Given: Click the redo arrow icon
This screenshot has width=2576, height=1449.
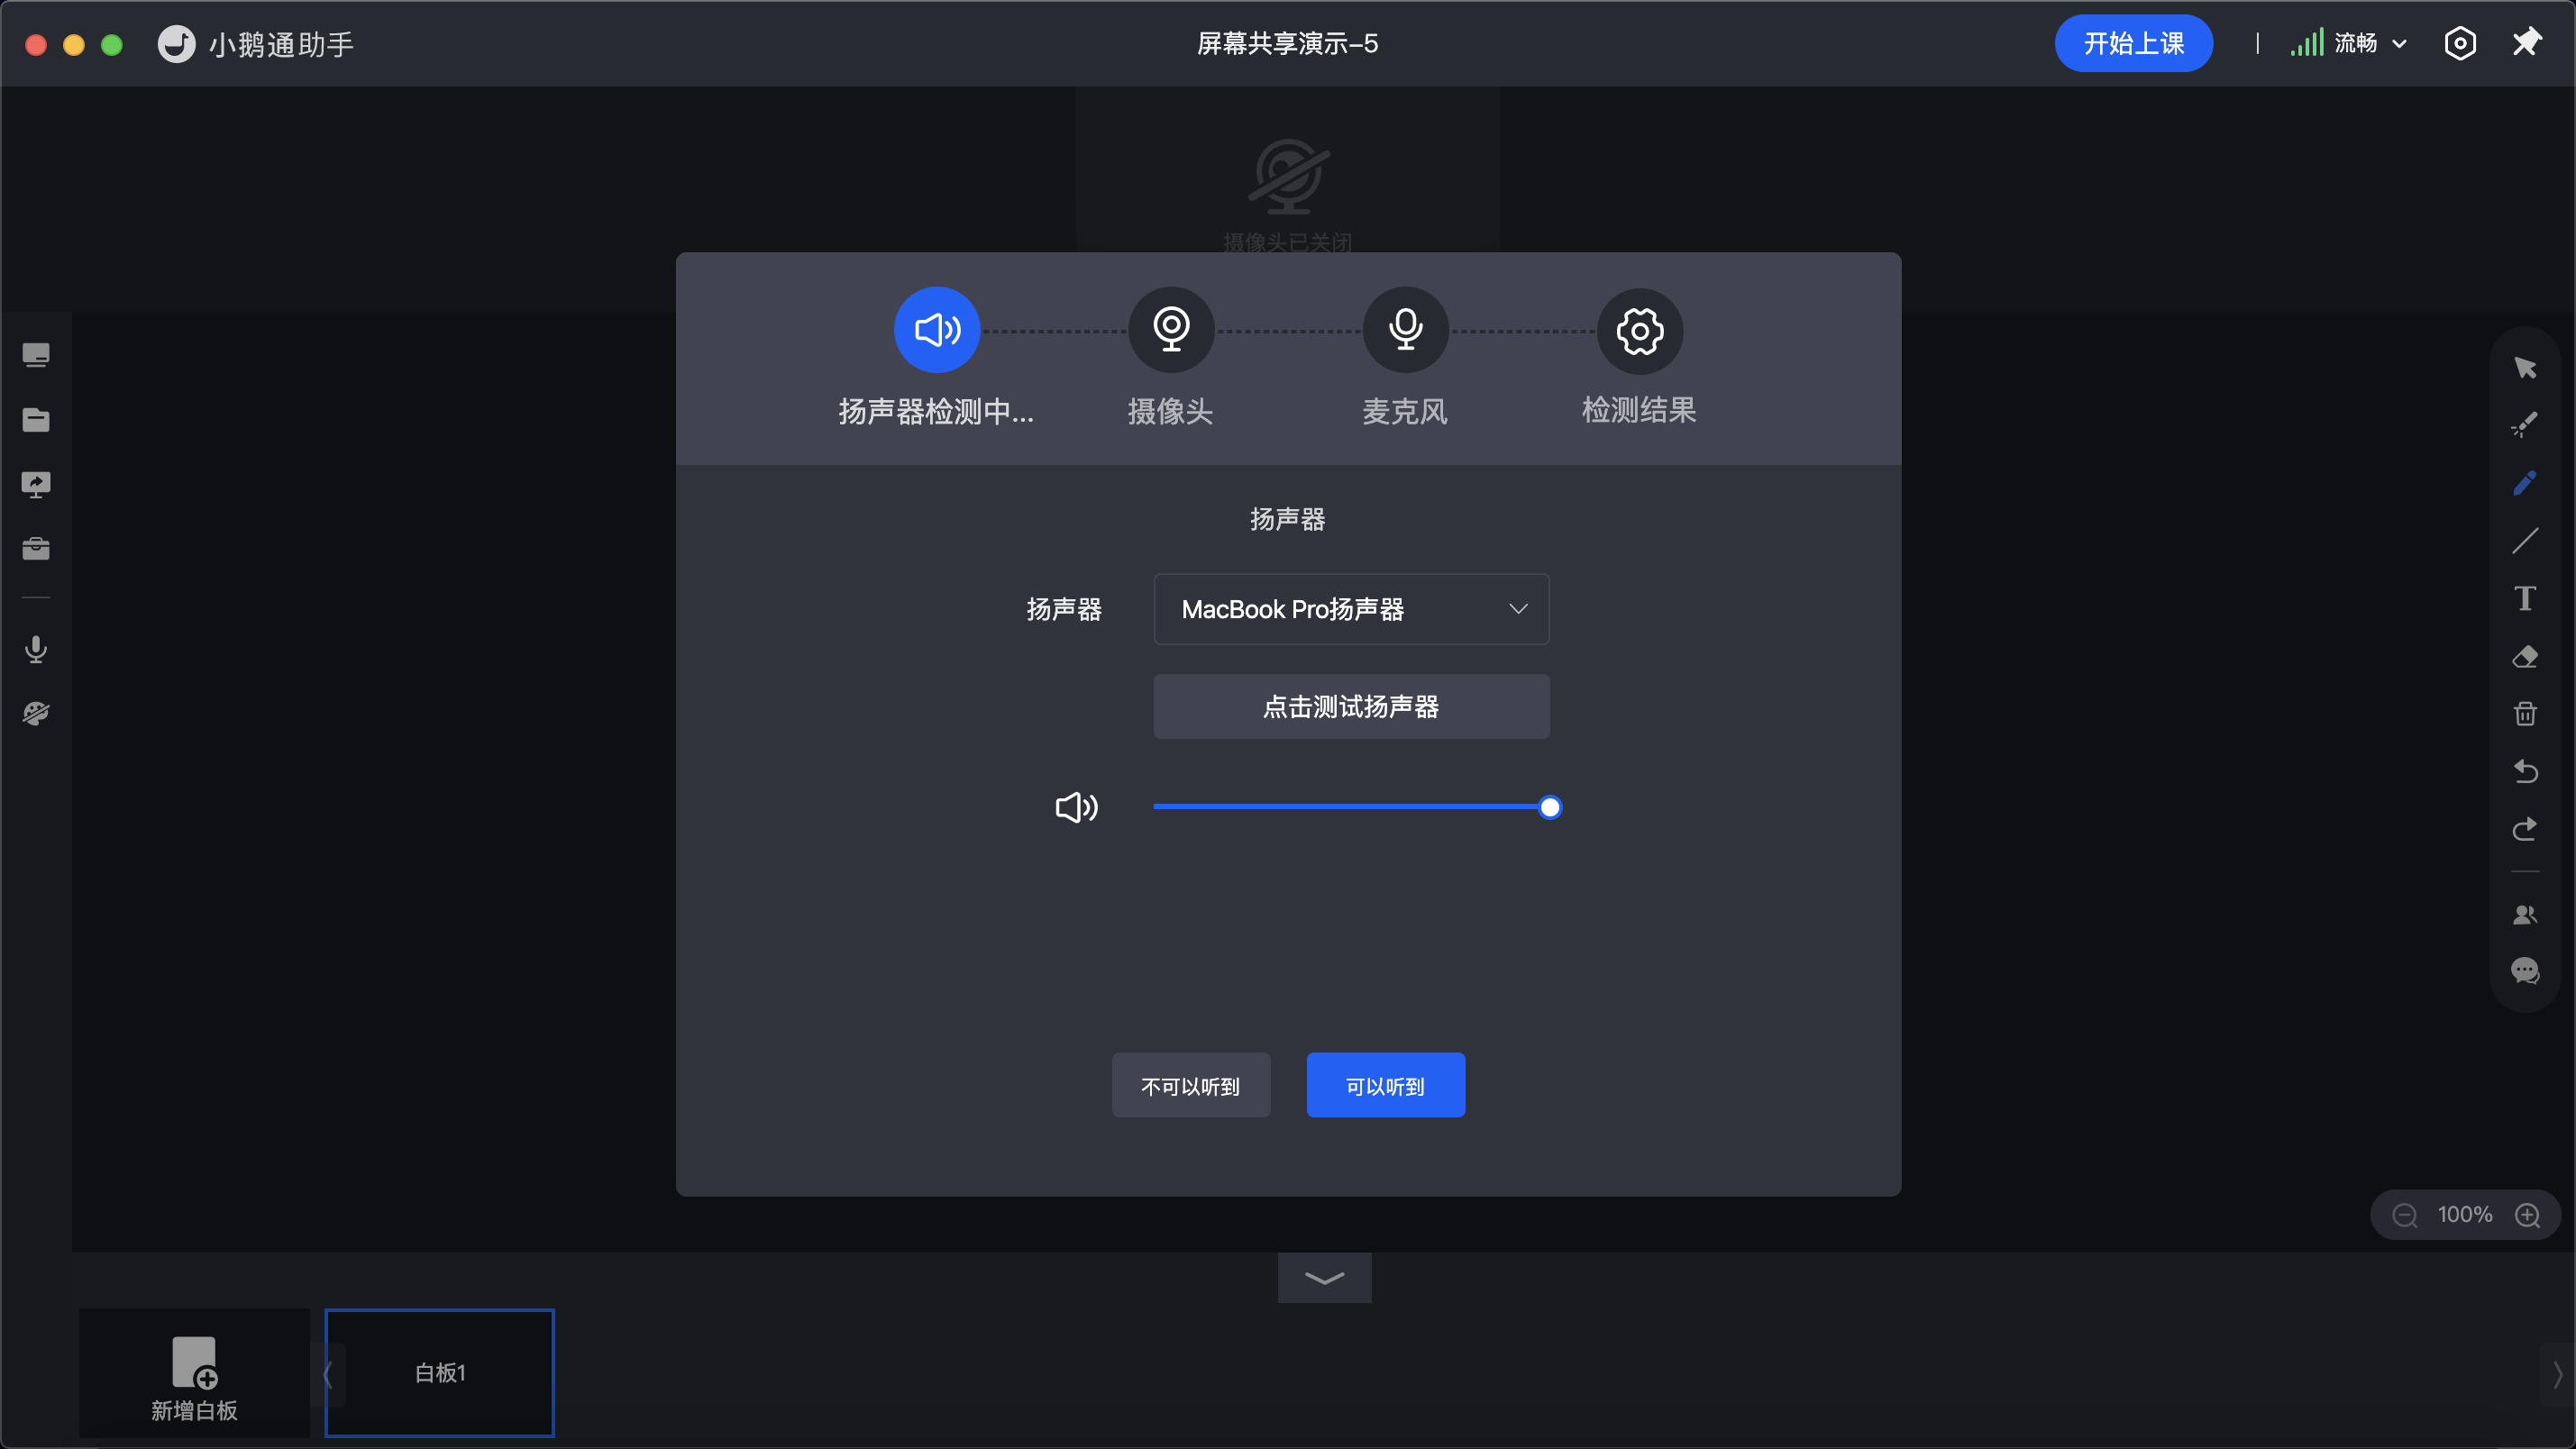Looking at the screenshot, I should tap(2525, 829).
